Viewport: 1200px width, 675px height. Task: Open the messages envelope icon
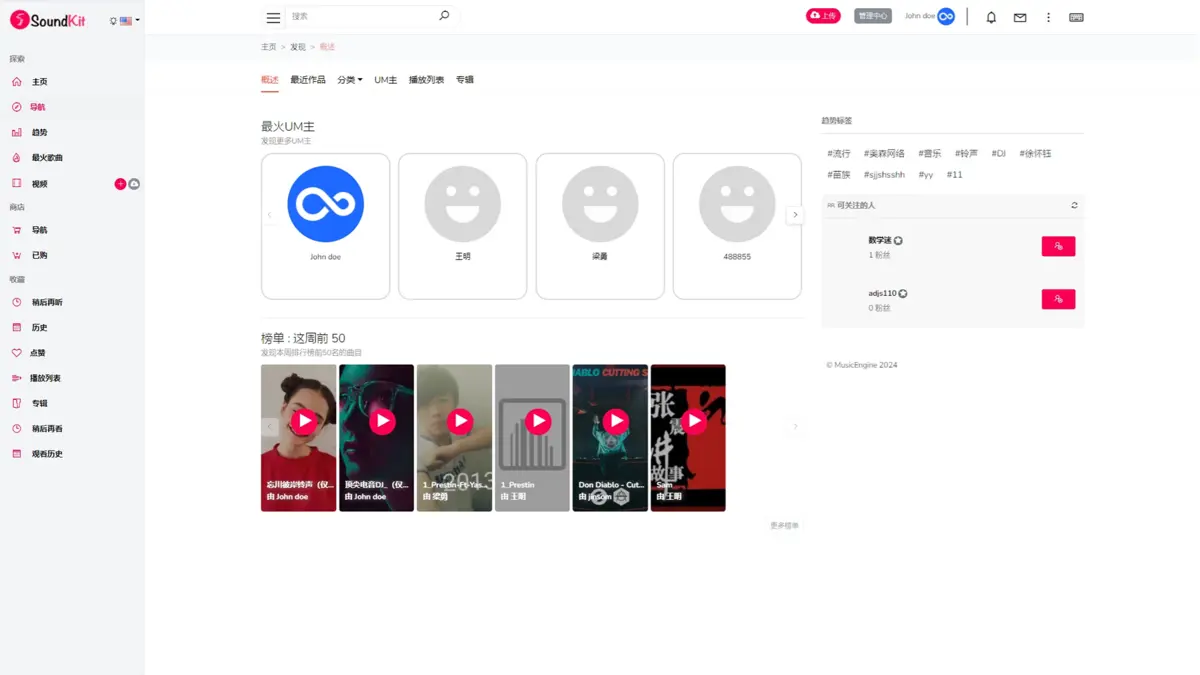point(1020,17)
